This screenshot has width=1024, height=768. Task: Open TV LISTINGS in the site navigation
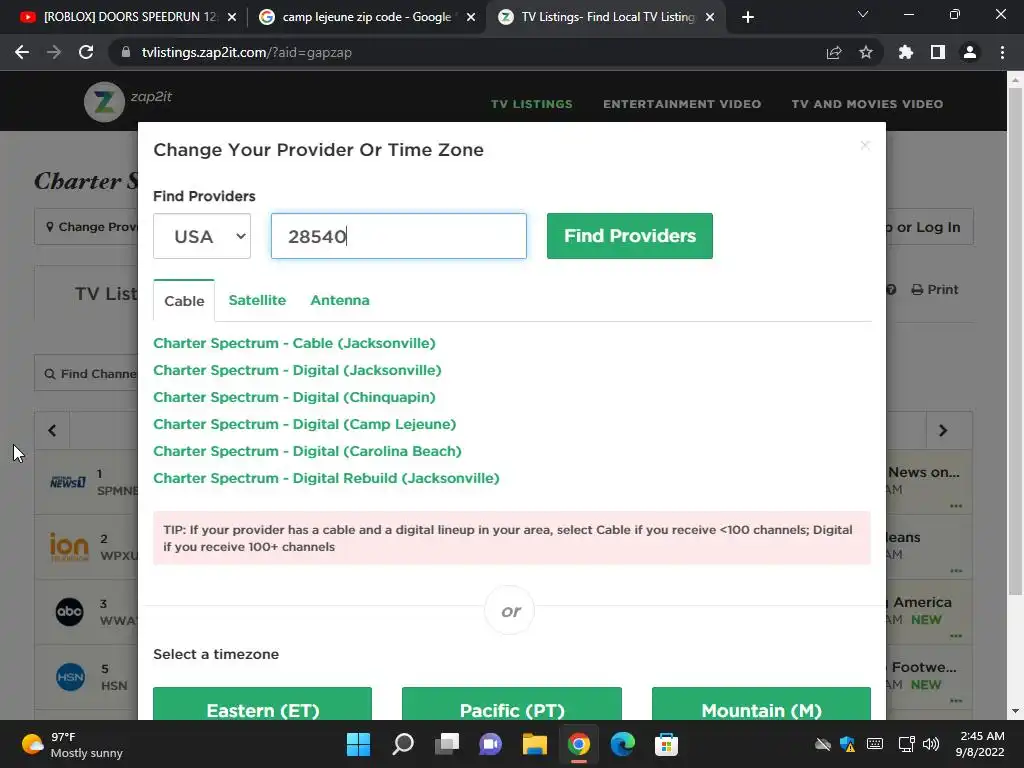(x=532, y=104)
